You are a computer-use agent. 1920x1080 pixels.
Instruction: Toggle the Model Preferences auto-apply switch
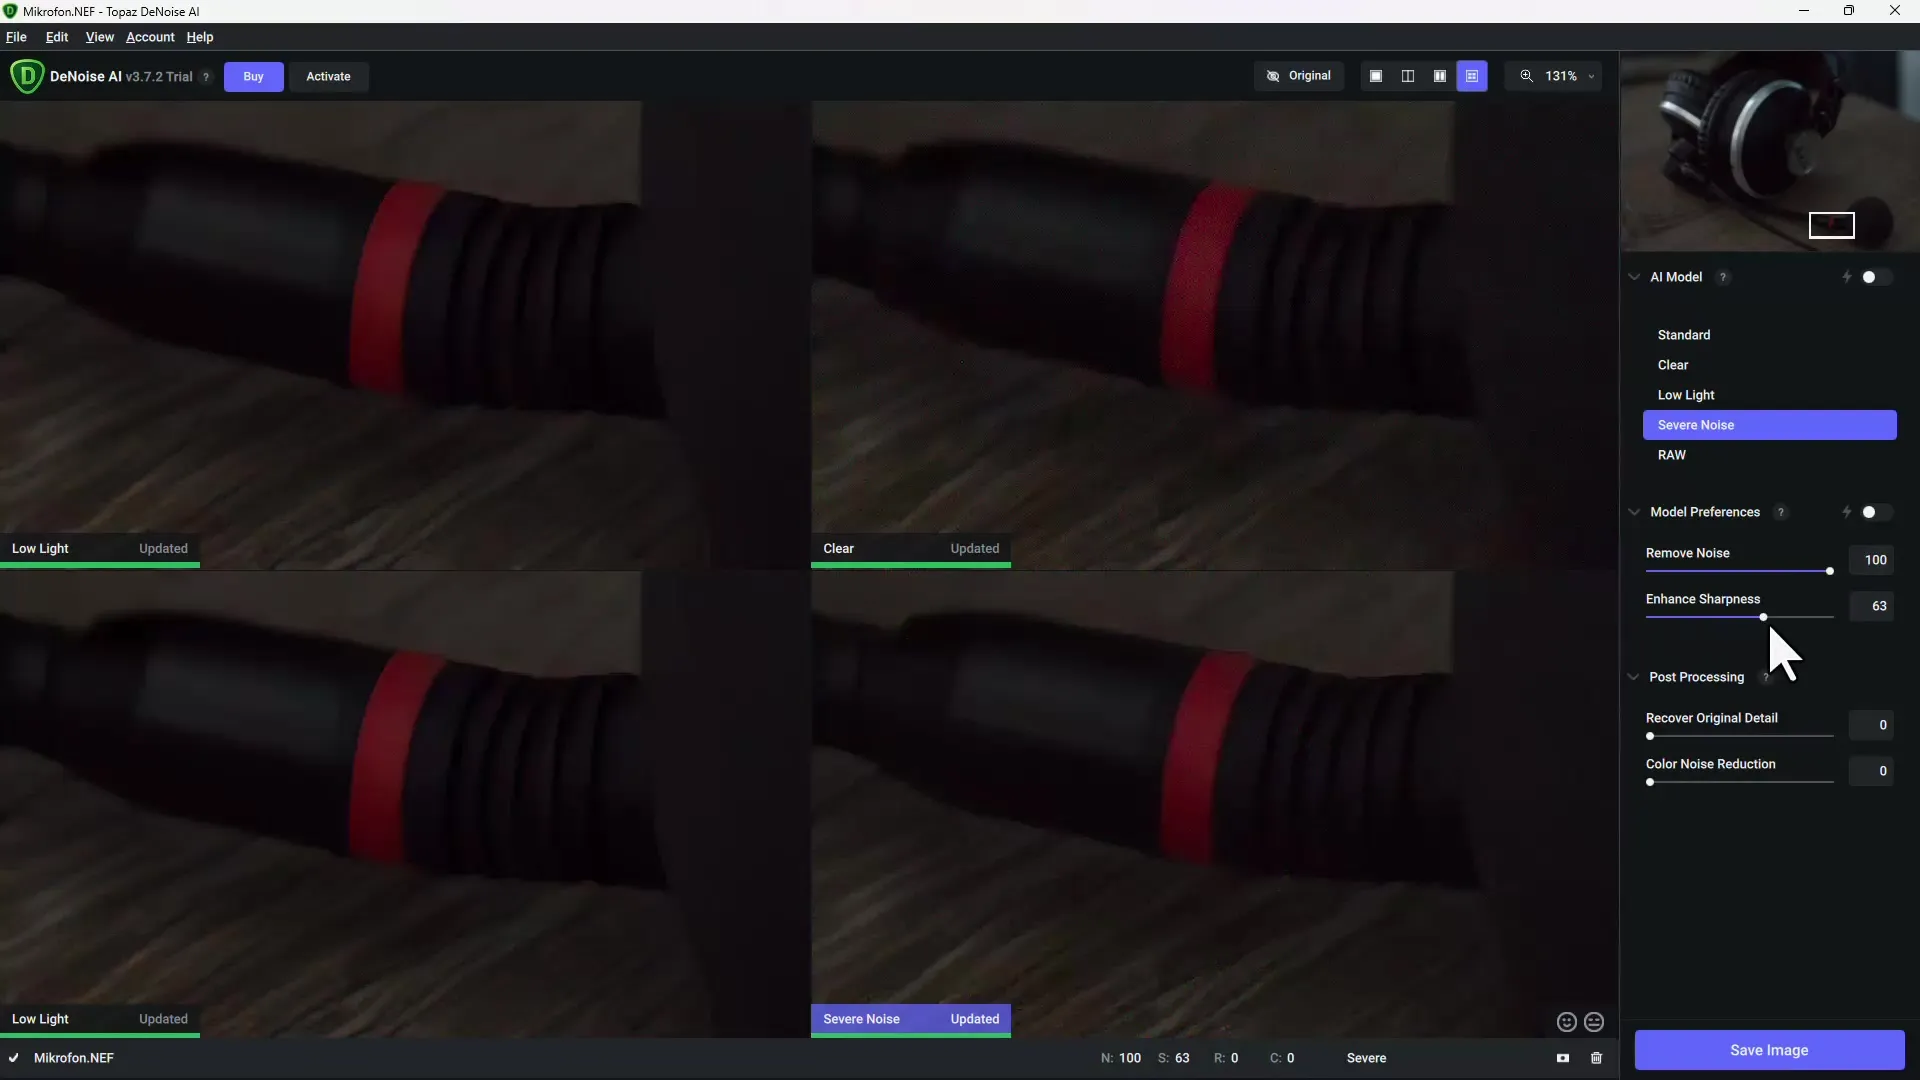[1873, 512]
